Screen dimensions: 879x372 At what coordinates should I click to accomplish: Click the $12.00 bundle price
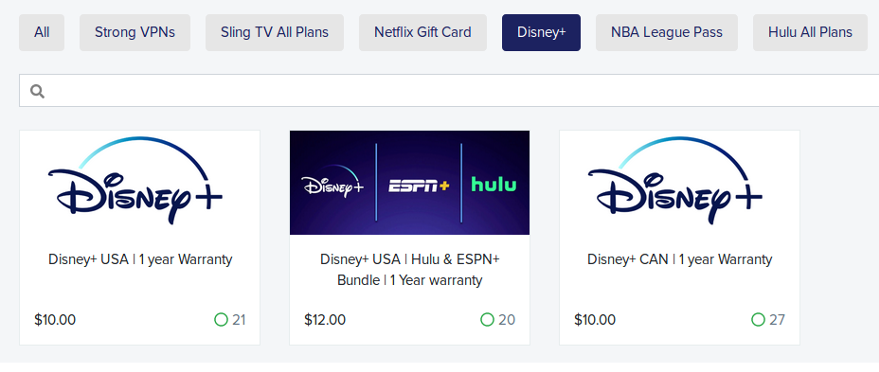click(x=325, y=320)
